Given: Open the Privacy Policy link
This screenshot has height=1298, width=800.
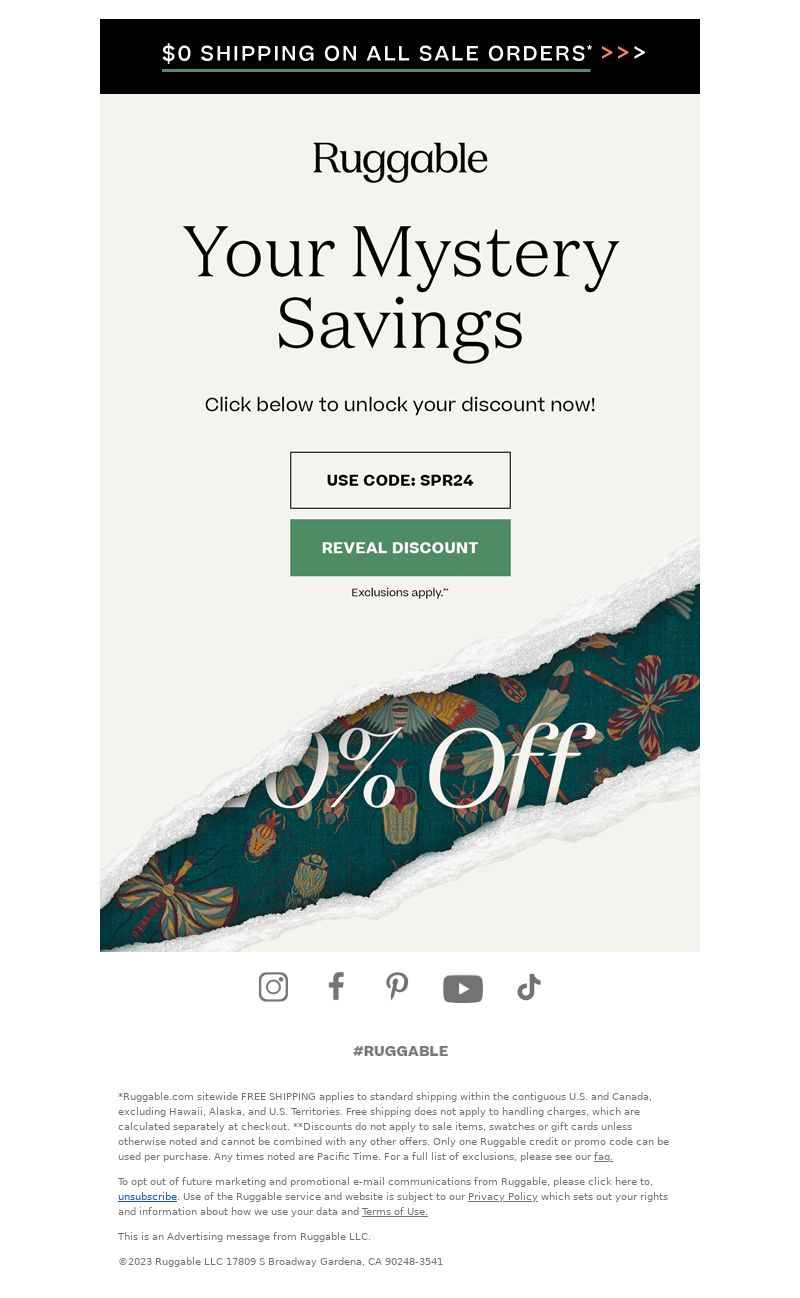Looking at the screenshot, I should [x=503, y=1197].
